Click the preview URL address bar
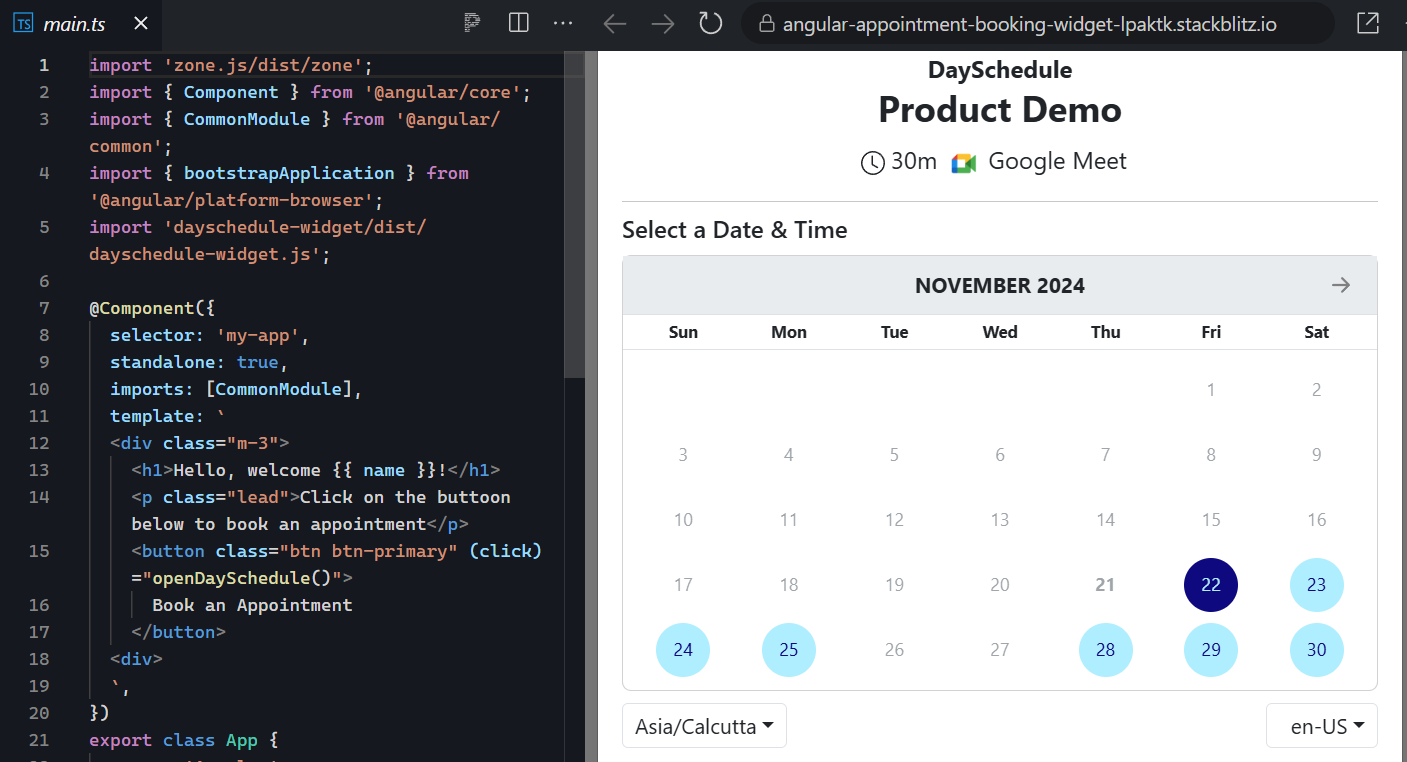 1037,23
